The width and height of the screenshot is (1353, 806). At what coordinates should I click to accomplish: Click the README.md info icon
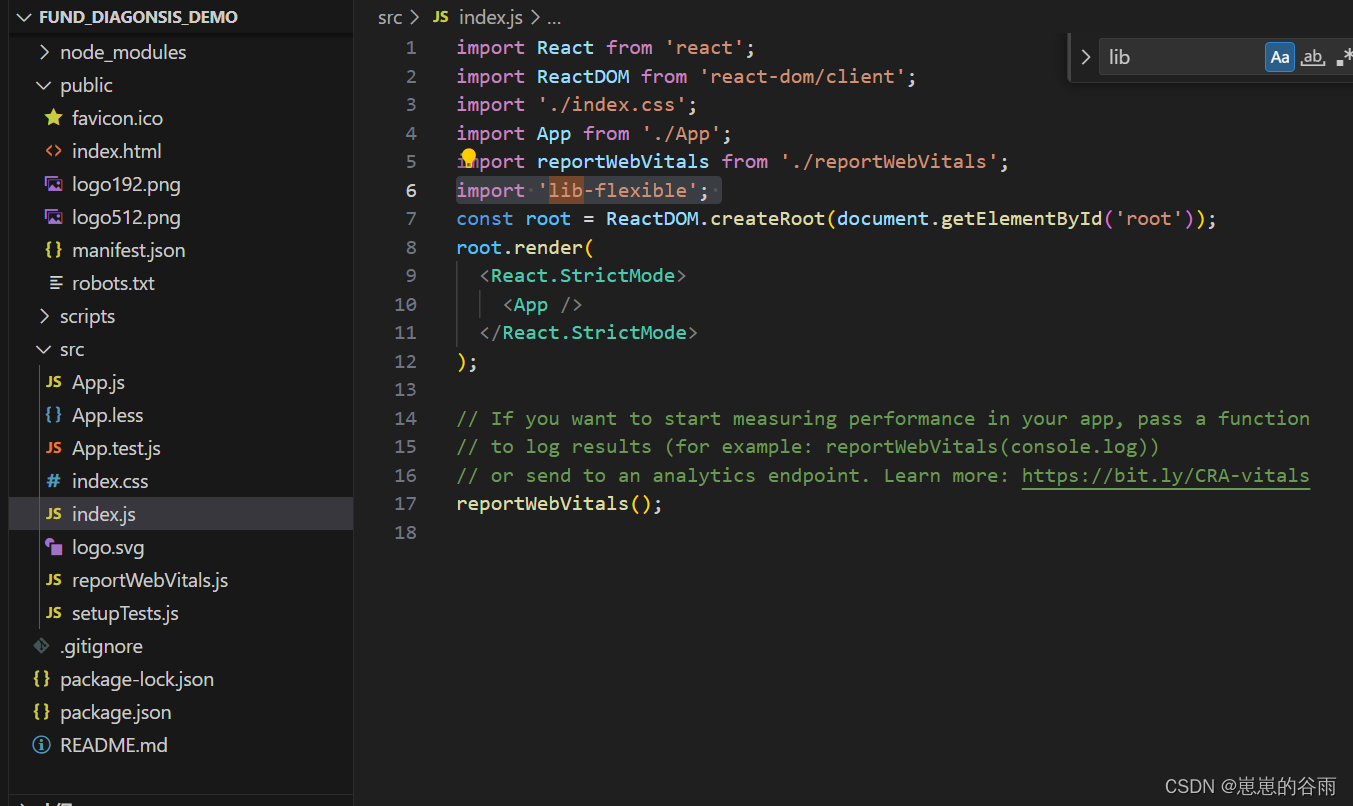click(x=41, y=745)
